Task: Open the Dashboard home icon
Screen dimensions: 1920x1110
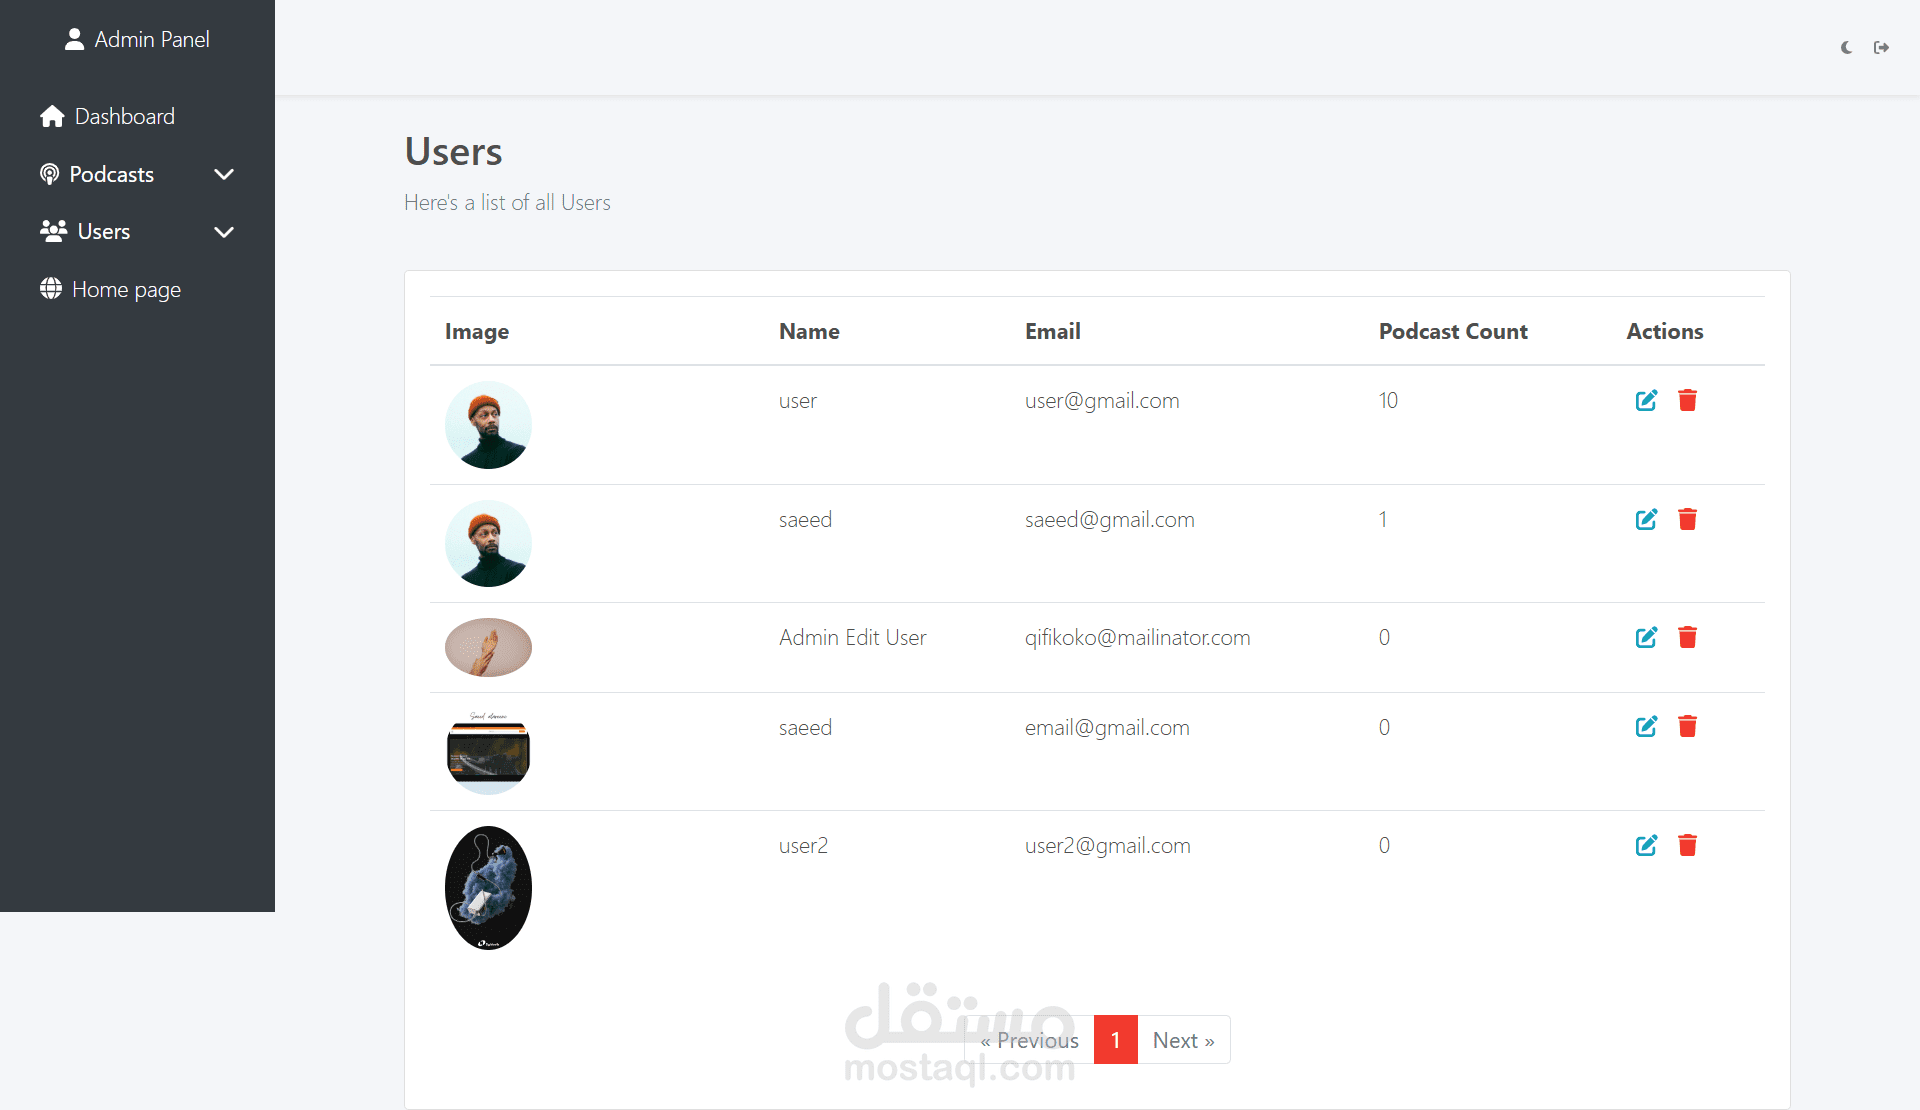Action: 52,117
